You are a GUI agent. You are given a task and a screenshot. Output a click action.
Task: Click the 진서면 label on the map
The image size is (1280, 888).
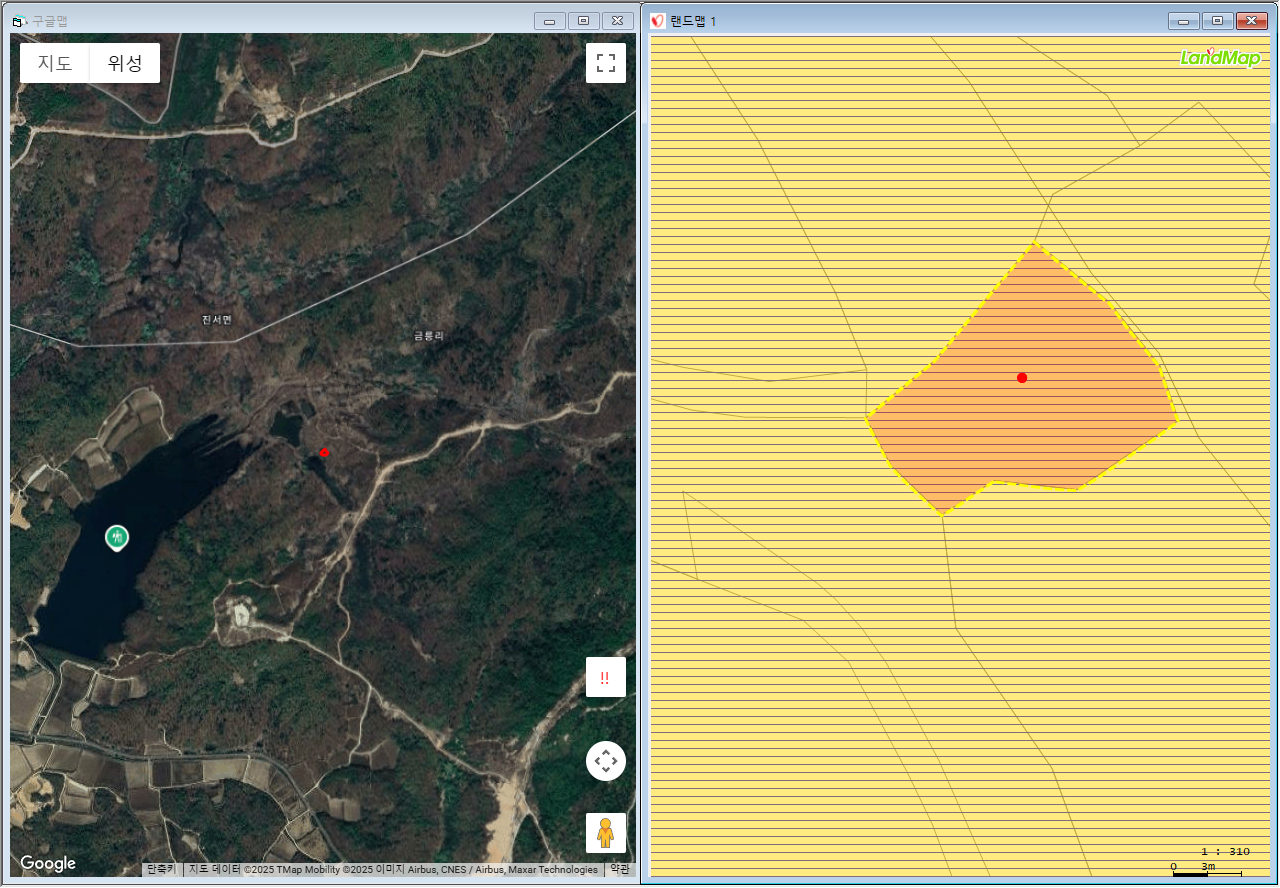(216, 320)
